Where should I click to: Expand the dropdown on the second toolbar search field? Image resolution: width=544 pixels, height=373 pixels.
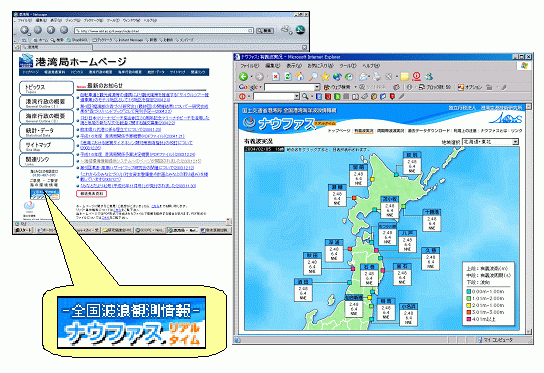297,96
